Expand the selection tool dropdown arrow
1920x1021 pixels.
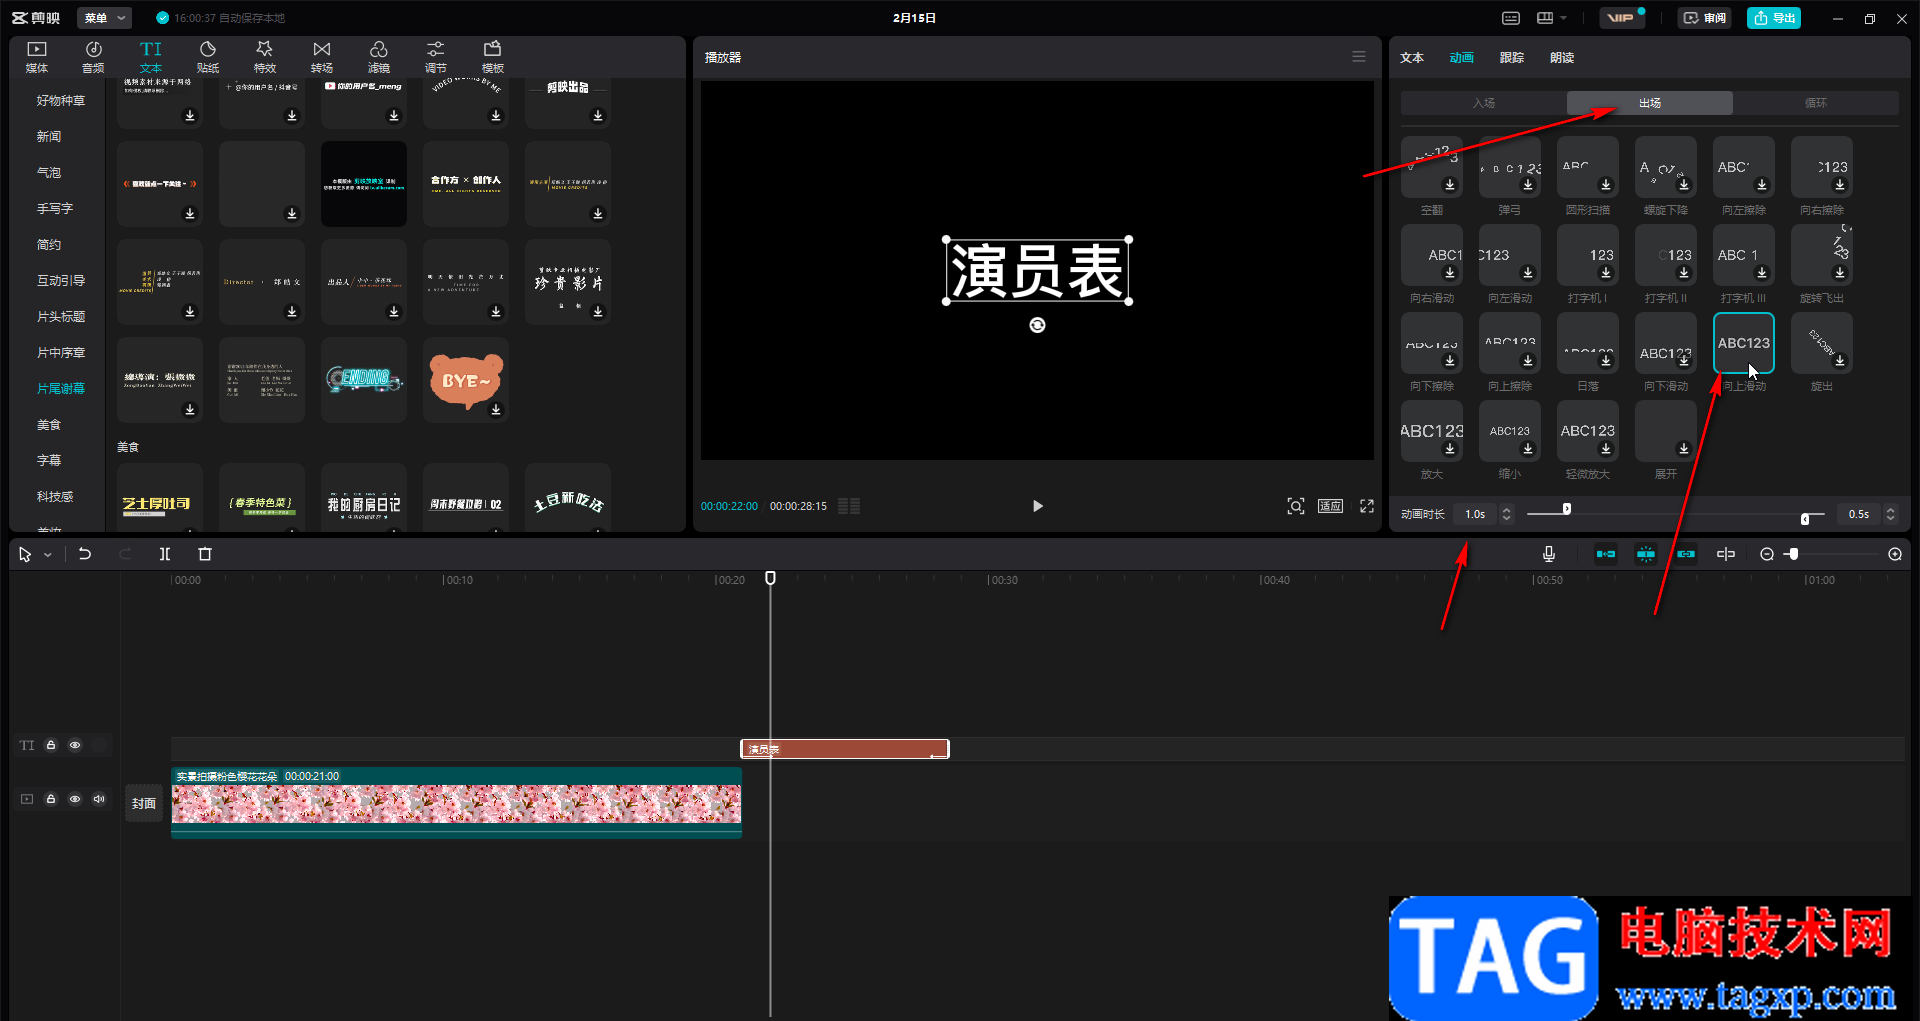point(47,555)
